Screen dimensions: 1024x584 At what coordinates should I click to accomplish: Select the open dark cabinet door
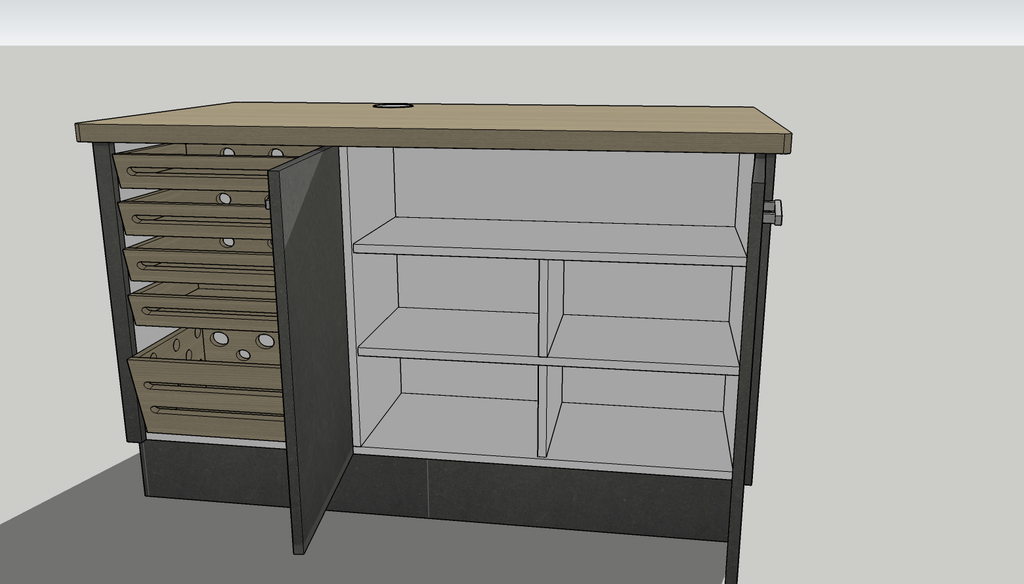[312, 349]
